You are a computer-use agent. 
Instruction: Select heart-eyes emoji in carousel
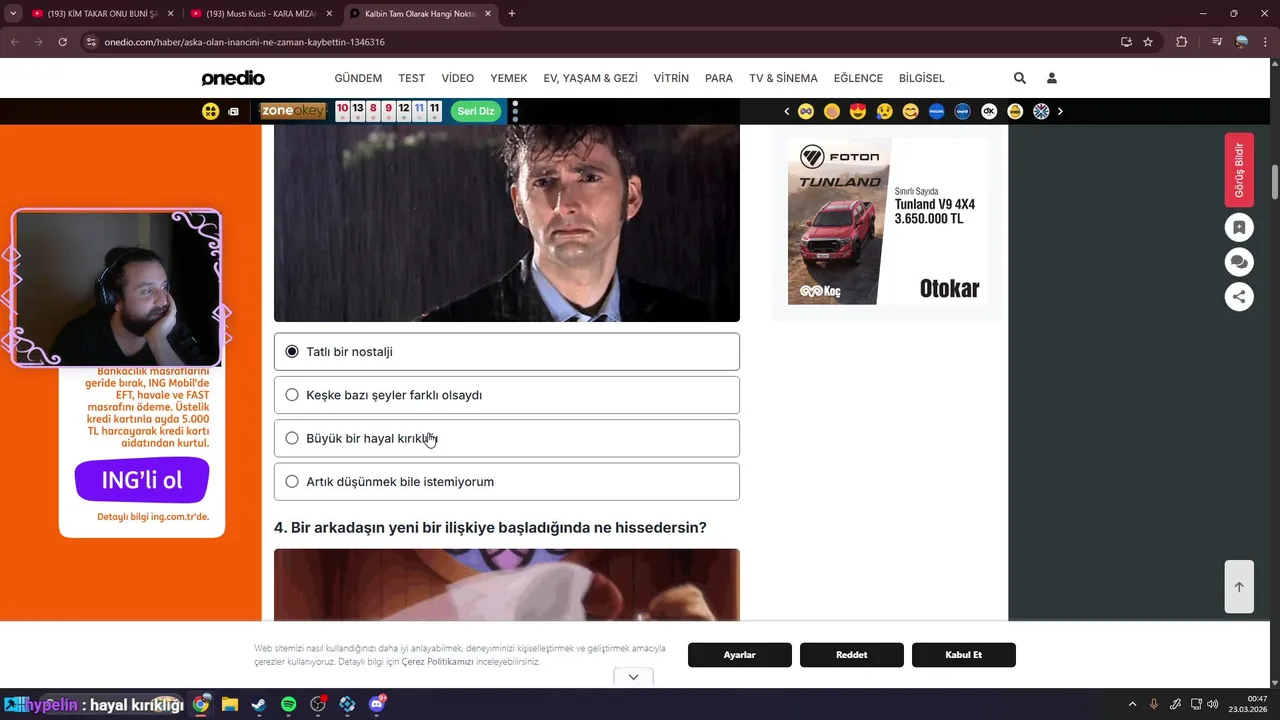858,111
